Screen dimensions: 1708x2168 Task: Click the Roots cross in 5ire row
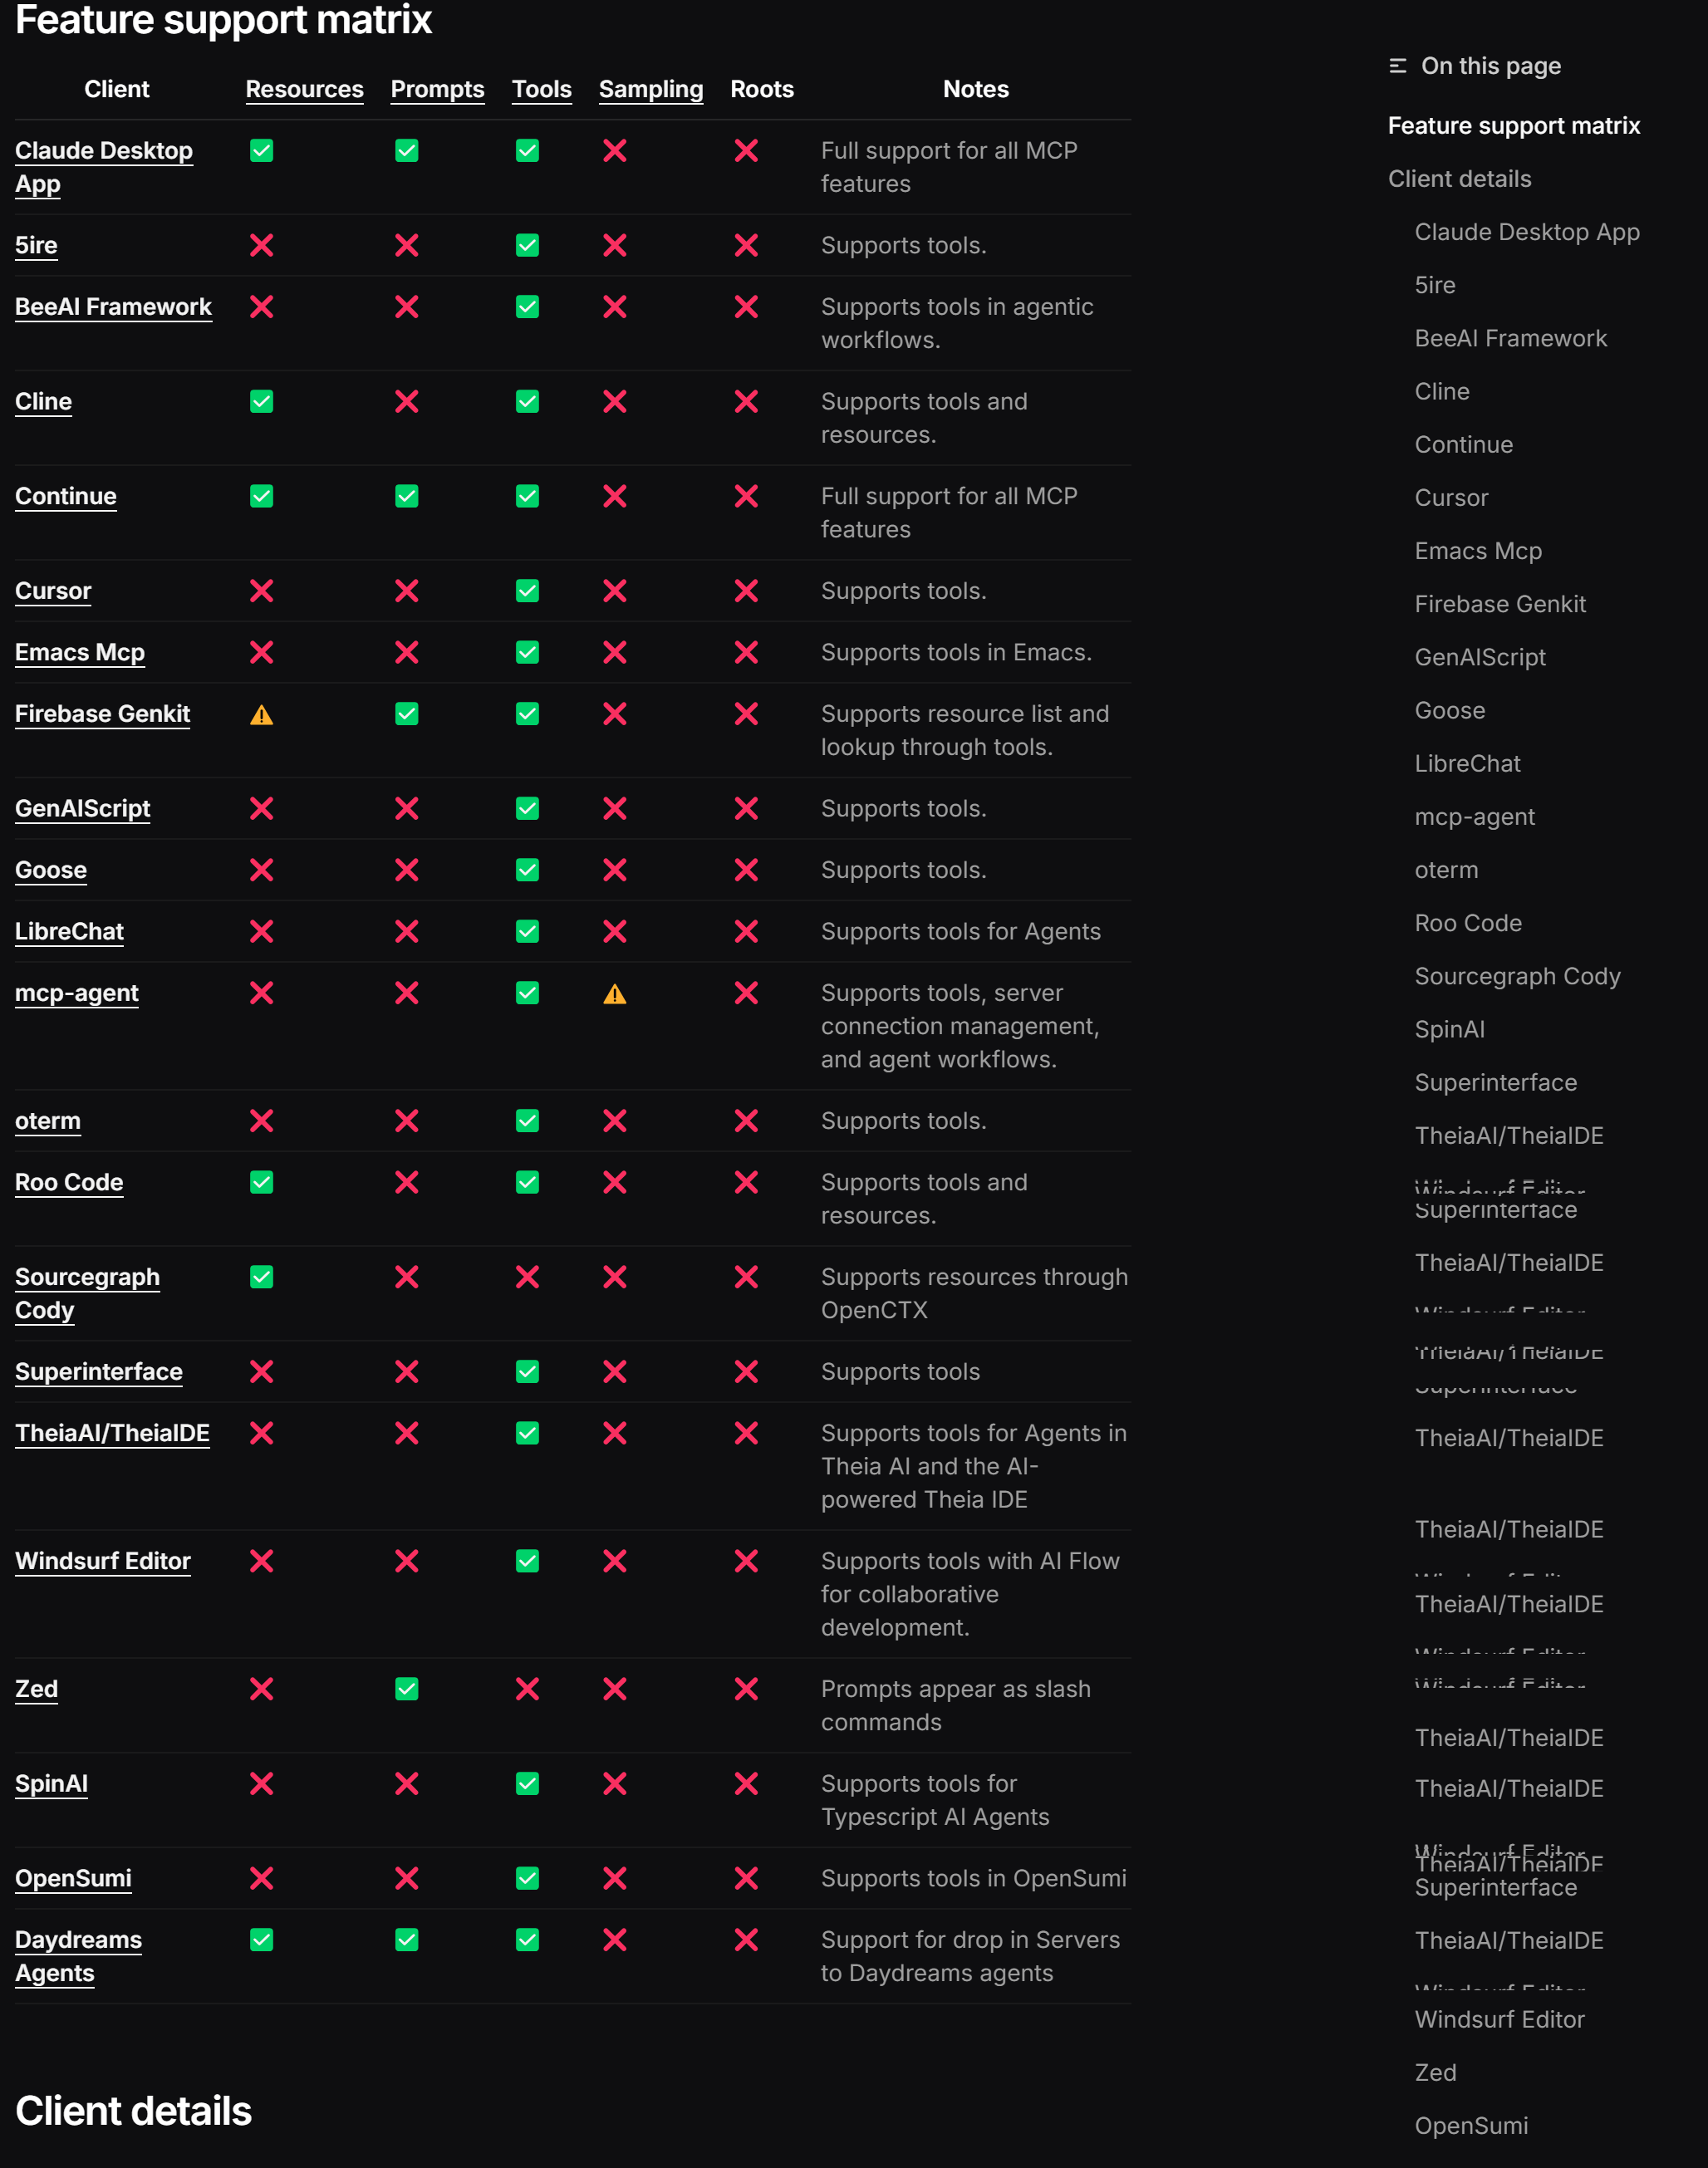click(x=746, y=245)
